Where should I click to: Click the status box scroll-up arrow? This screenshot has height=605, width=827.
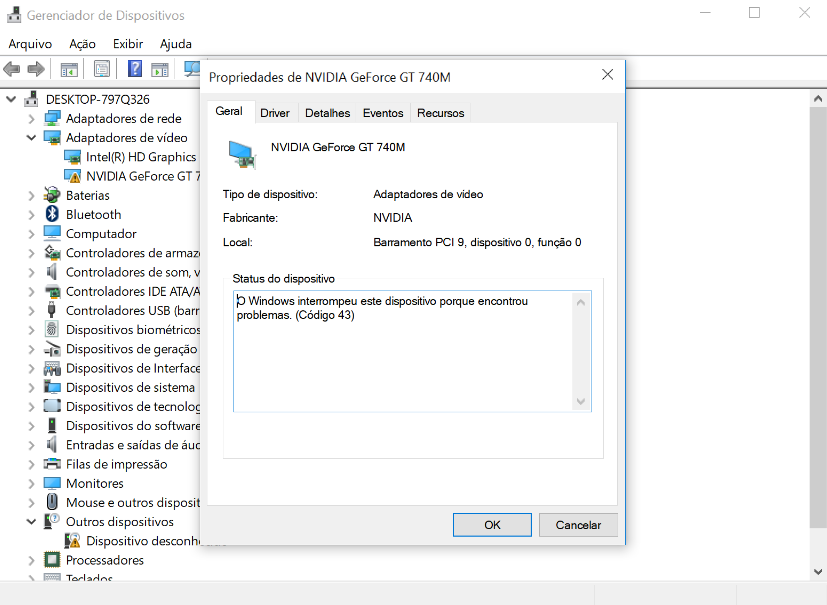pos(581,302)
